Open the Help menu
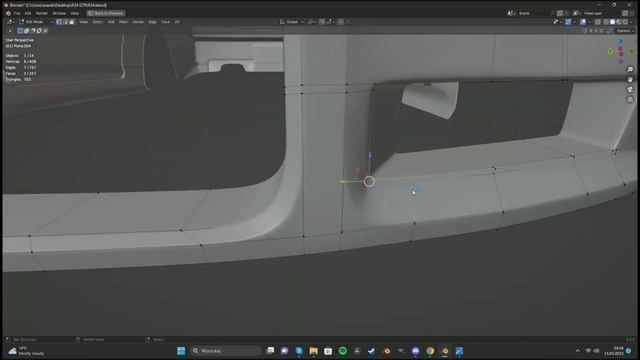The image size is (640, 360). point(75,13)
